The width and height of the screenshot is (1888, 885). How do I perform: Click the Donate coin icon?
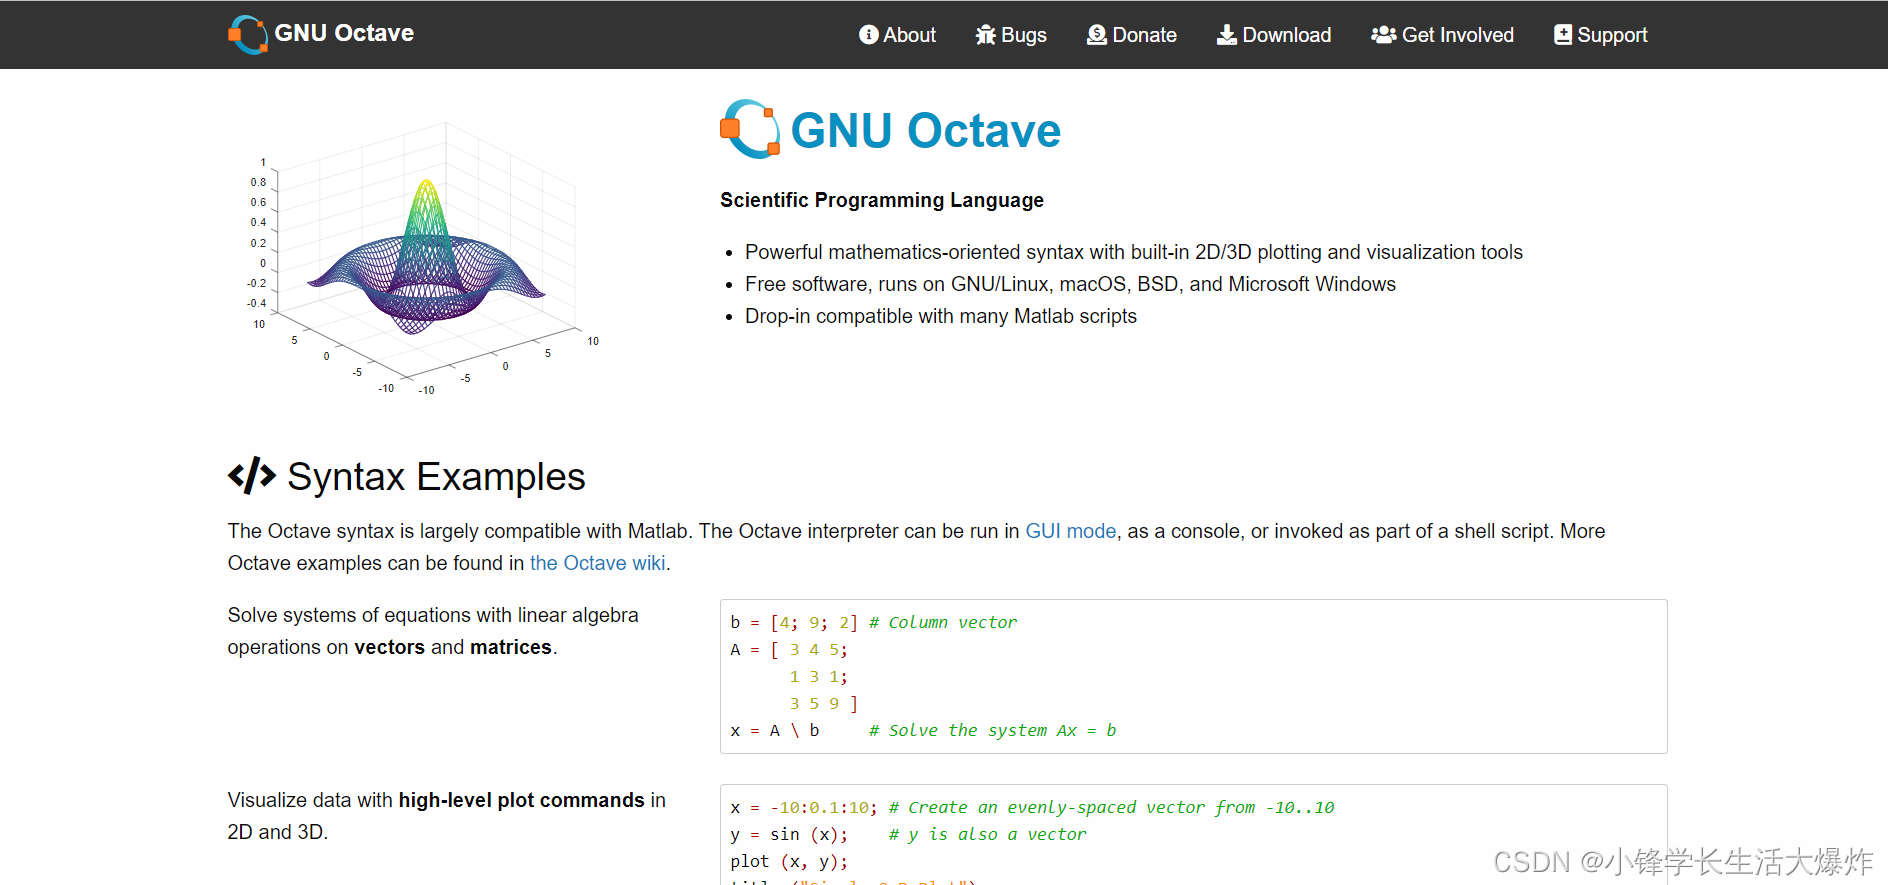(1097, 35)
